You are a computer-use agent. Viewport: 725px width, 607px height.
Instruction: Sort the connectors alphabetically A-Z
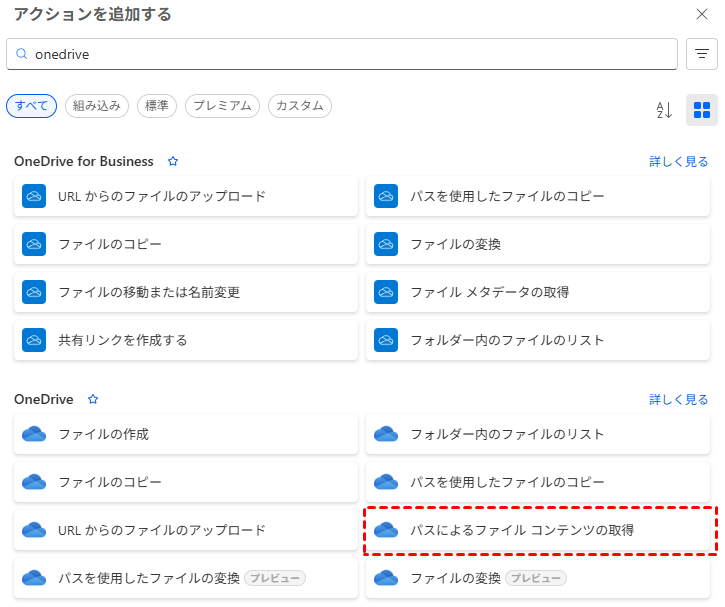[664, 110]
